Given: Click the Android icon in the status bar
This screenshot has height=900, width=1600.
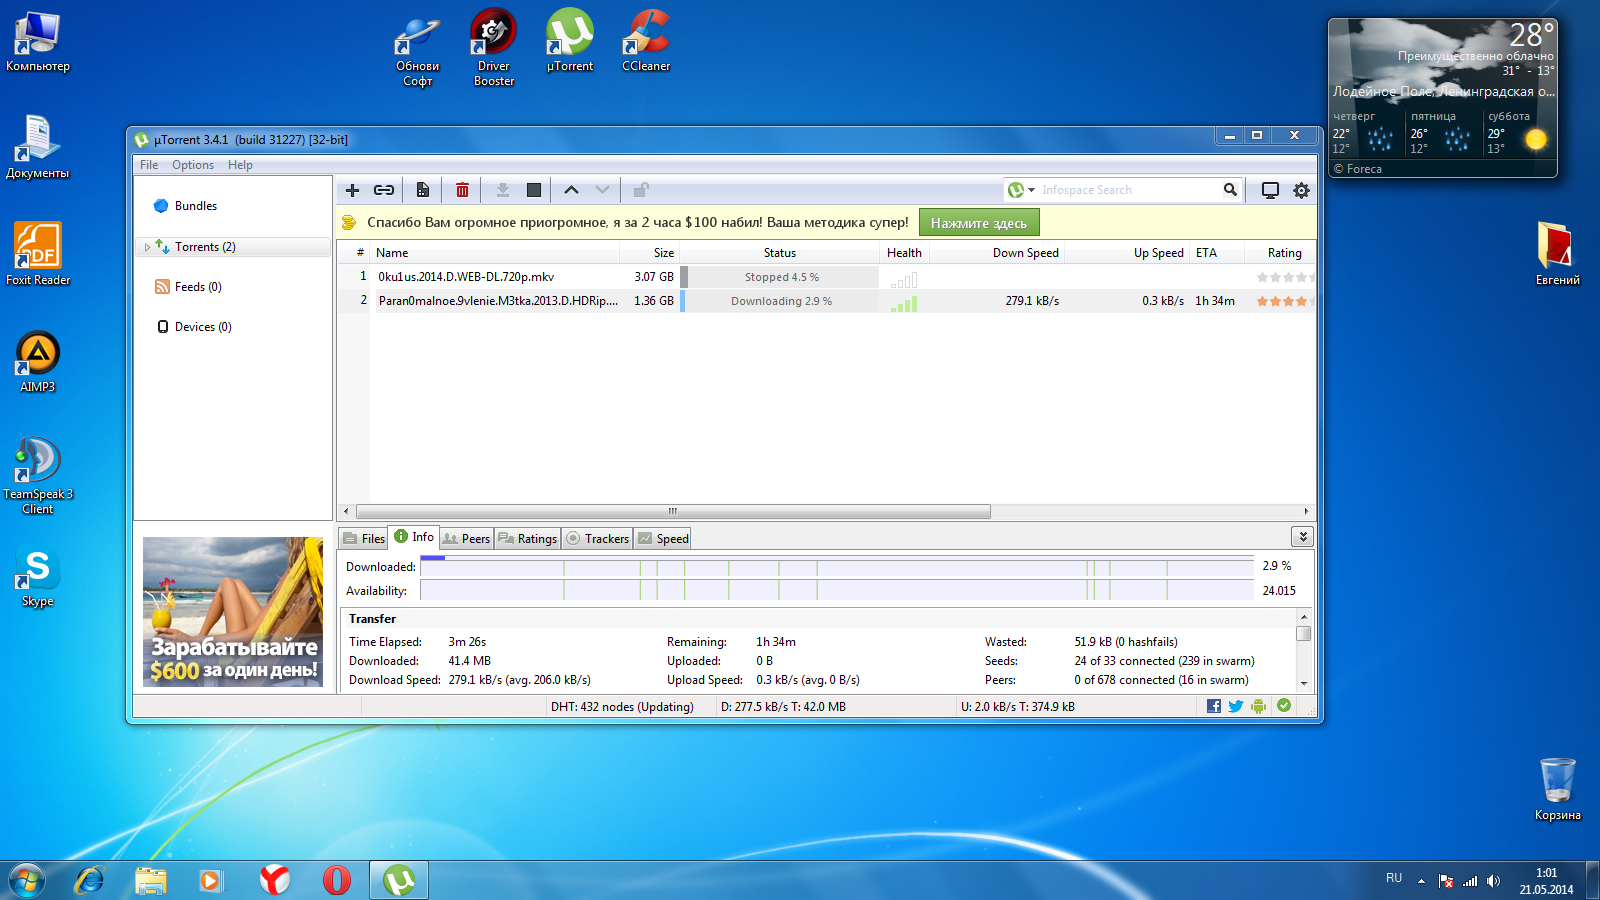Looking at the screenshot, I should (1259, 706).
